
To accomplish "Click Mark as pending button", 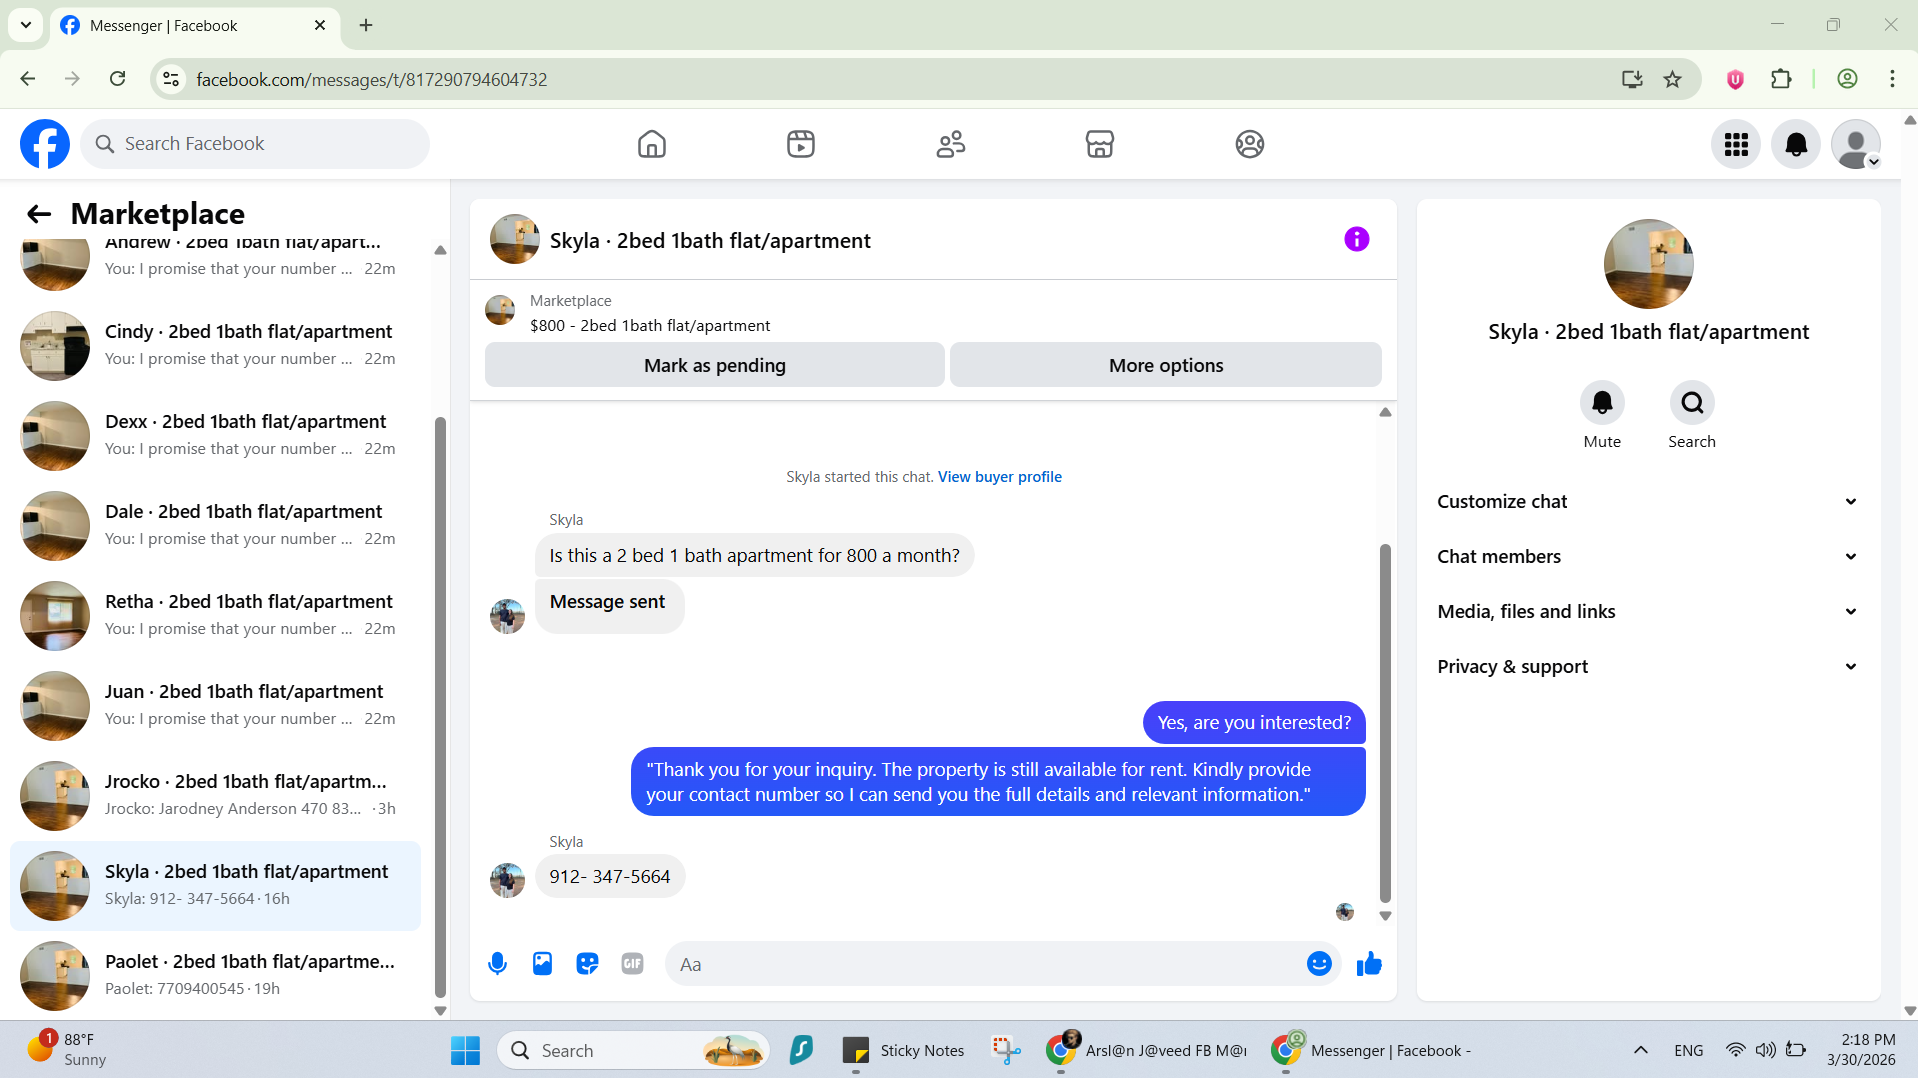I will [714, 365].
